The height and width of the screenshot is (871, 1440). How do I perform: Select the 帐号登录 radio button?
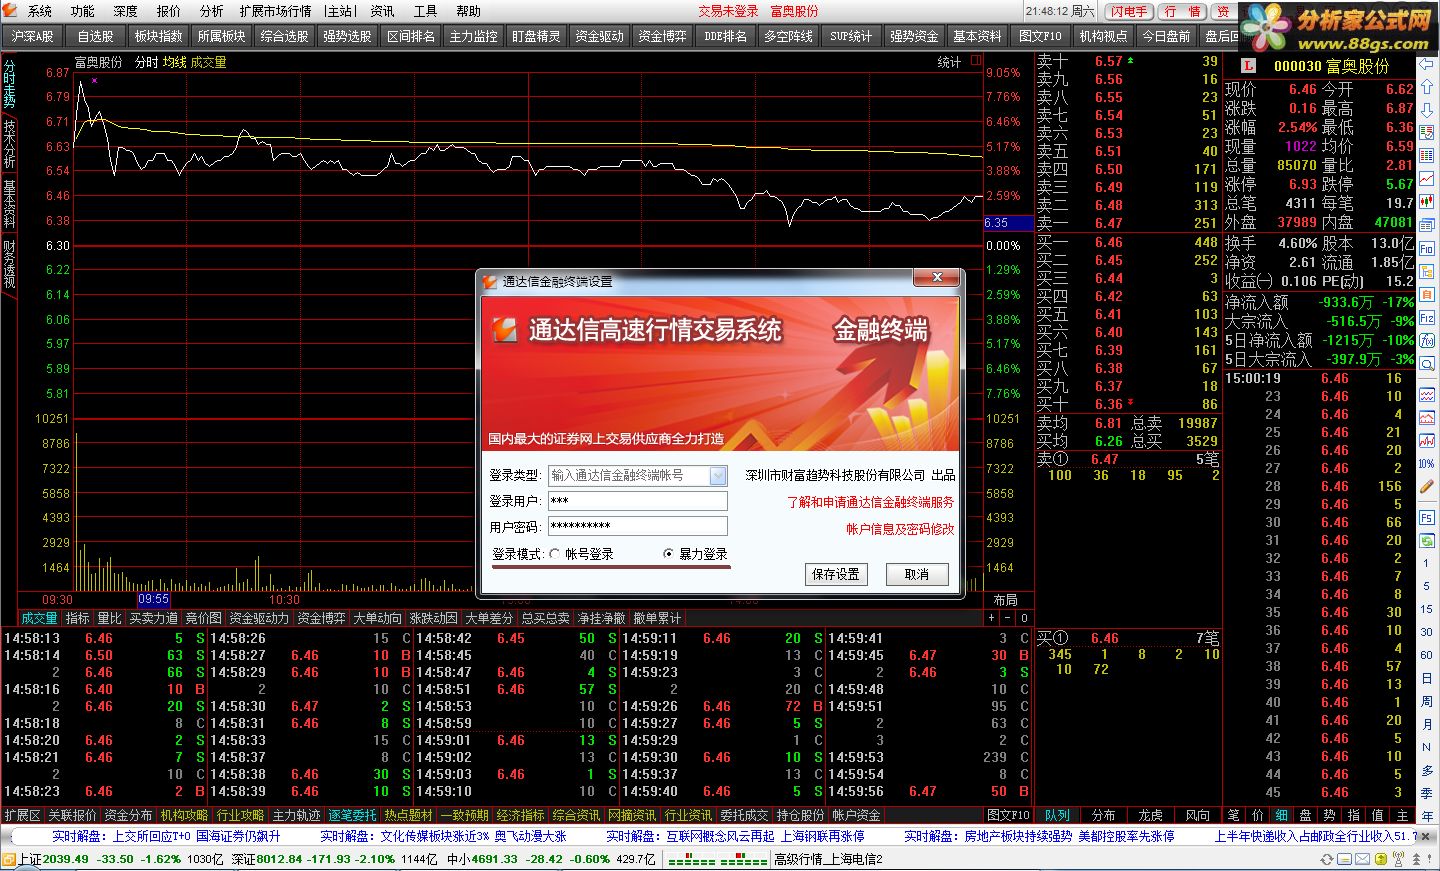coord(555,554)
